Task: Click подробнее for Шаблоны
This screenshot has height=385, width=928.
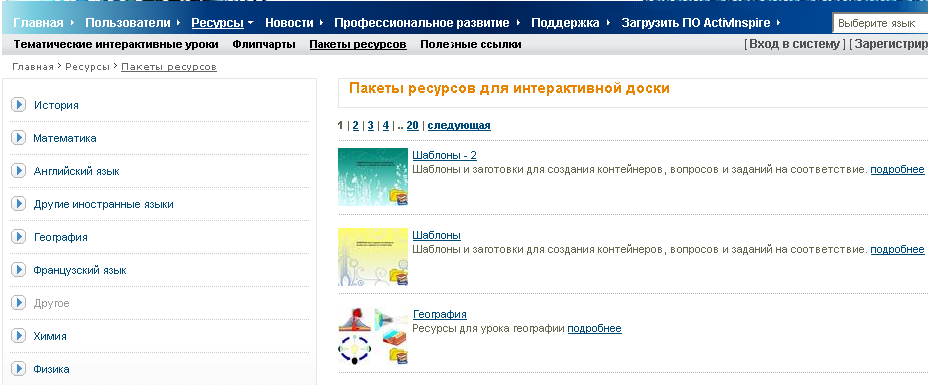Action: 897,250
